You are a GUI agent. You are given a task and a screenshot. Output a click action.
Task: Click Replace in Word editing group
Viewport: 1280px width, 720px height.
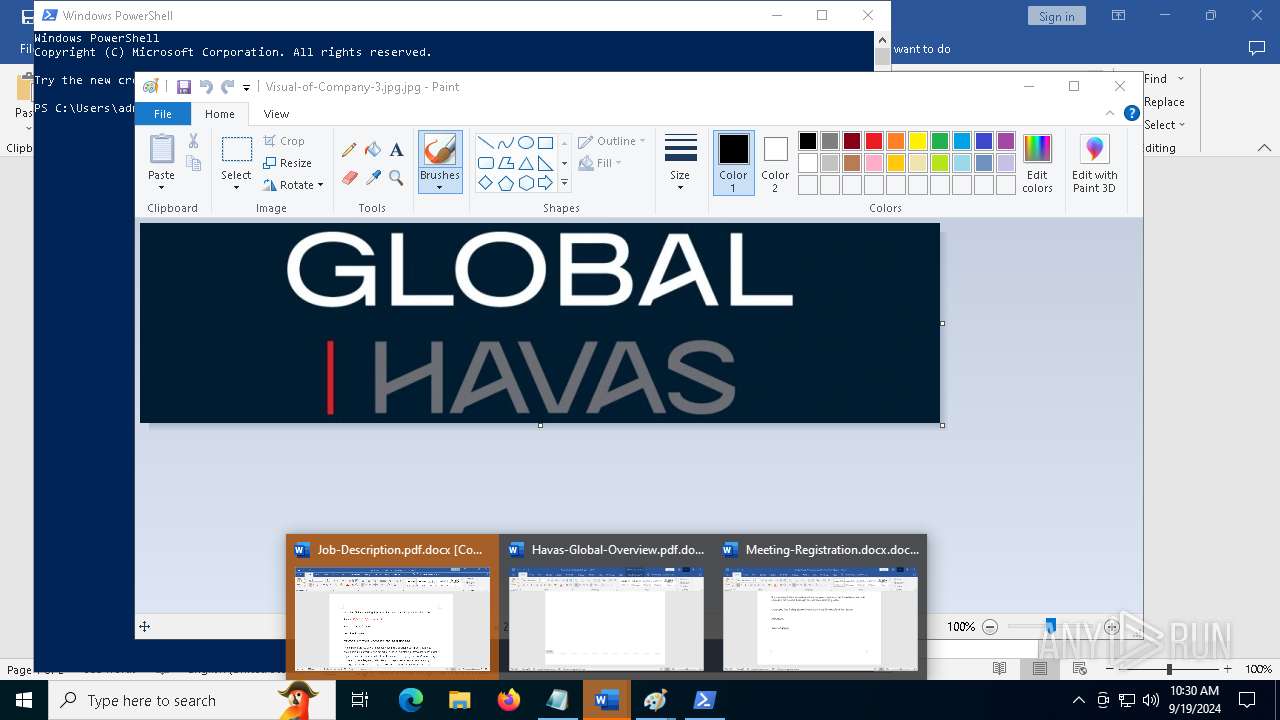(1164, 102)
